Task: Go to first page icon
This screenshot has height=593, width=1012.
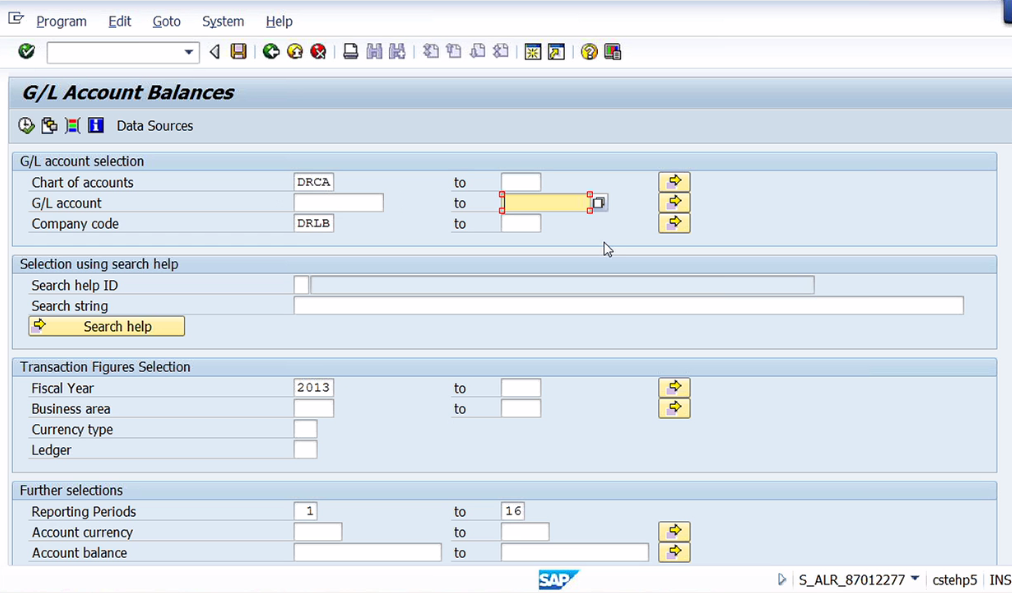Action: pos(430,52)
